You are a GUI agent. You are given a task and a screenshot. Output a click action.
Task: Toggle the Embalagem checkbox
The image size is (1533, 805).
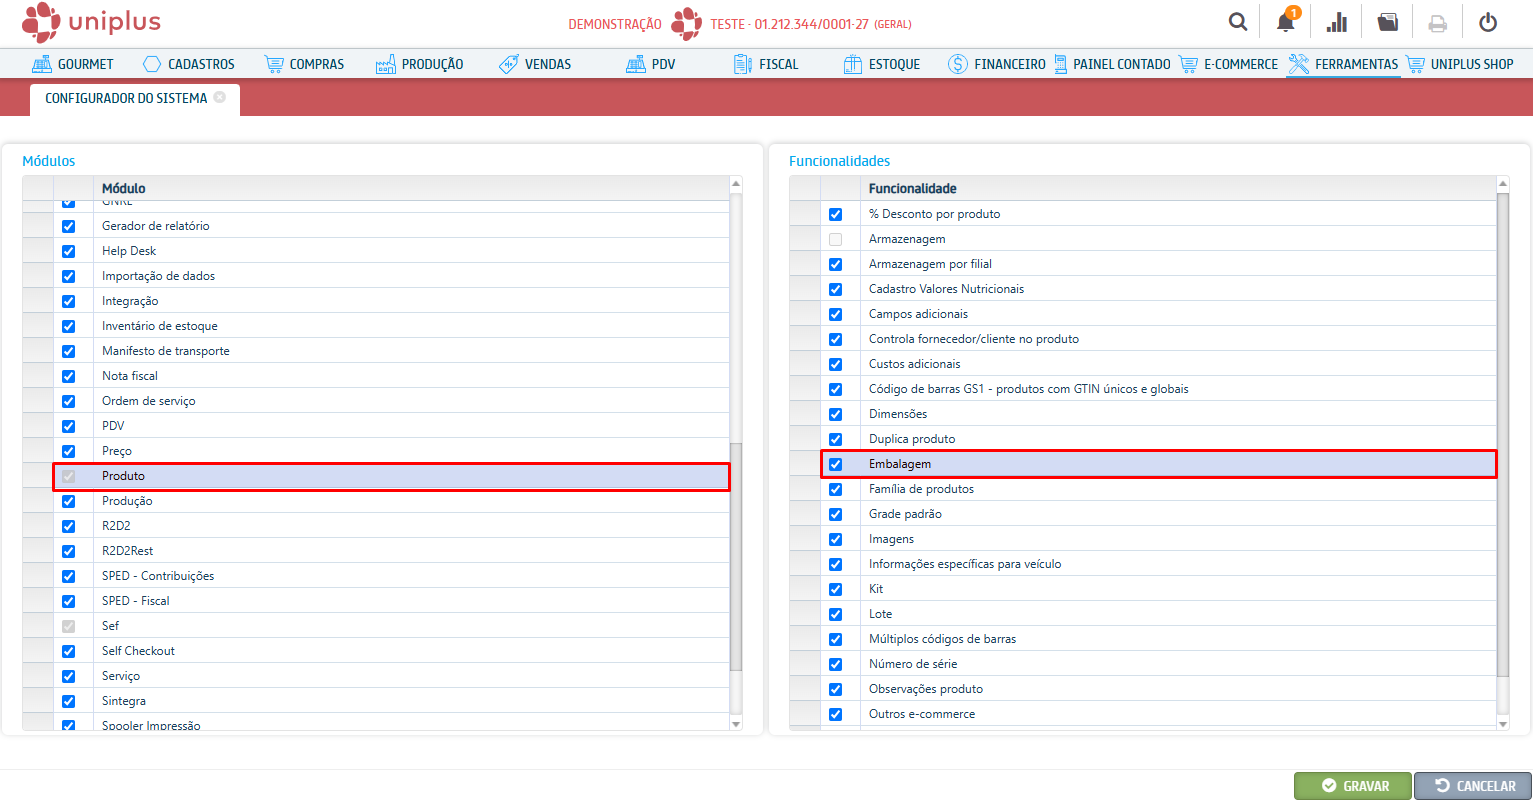[x=836, y=464]
